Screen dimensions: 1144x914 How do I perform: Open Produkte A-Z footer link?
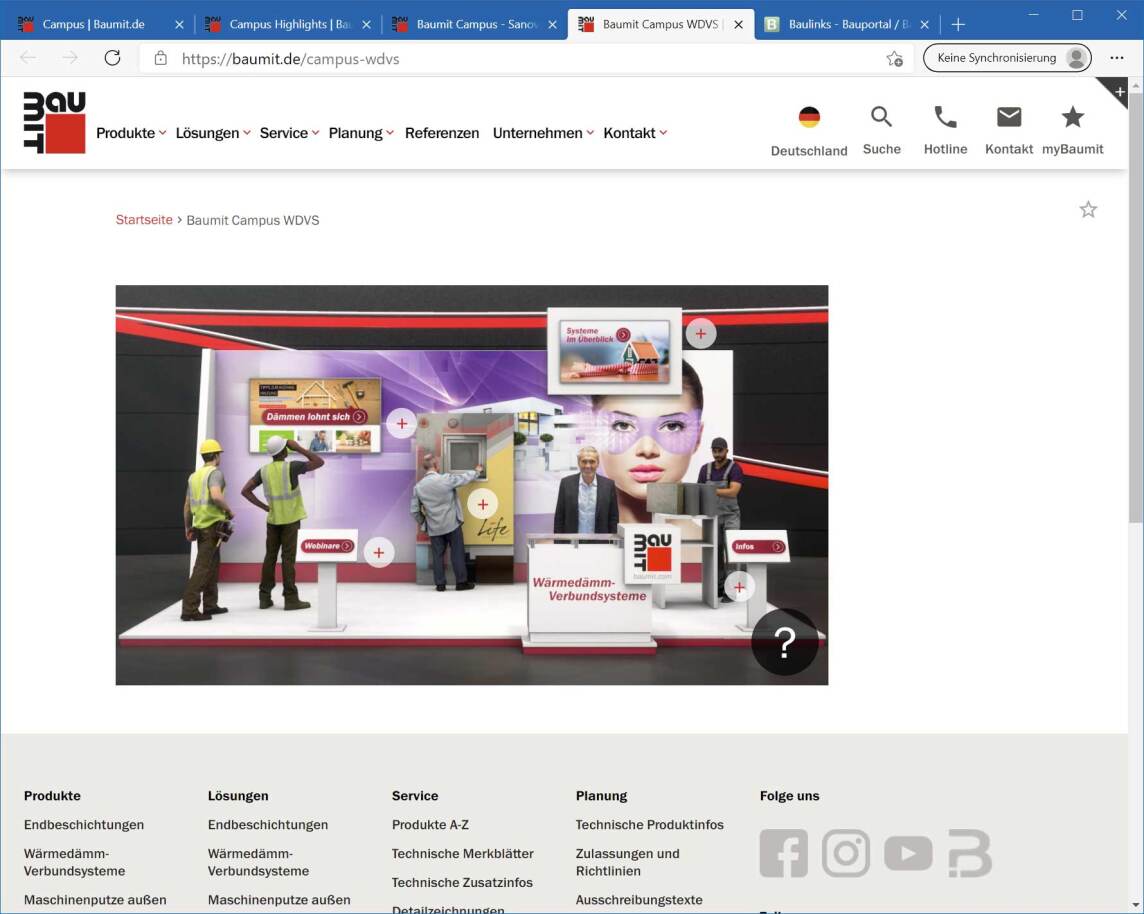(x=430, y=824)
